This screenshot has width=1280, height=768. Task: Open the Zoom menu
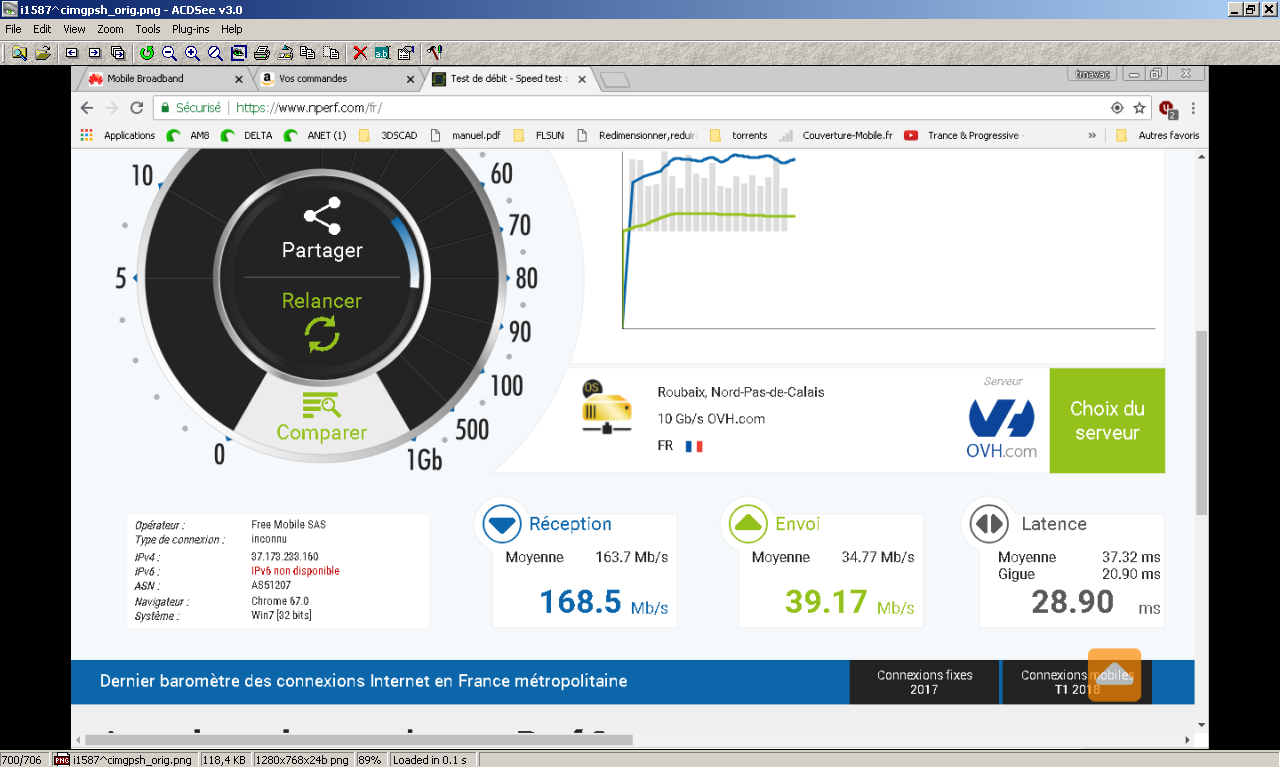click(x=110, y=29)
